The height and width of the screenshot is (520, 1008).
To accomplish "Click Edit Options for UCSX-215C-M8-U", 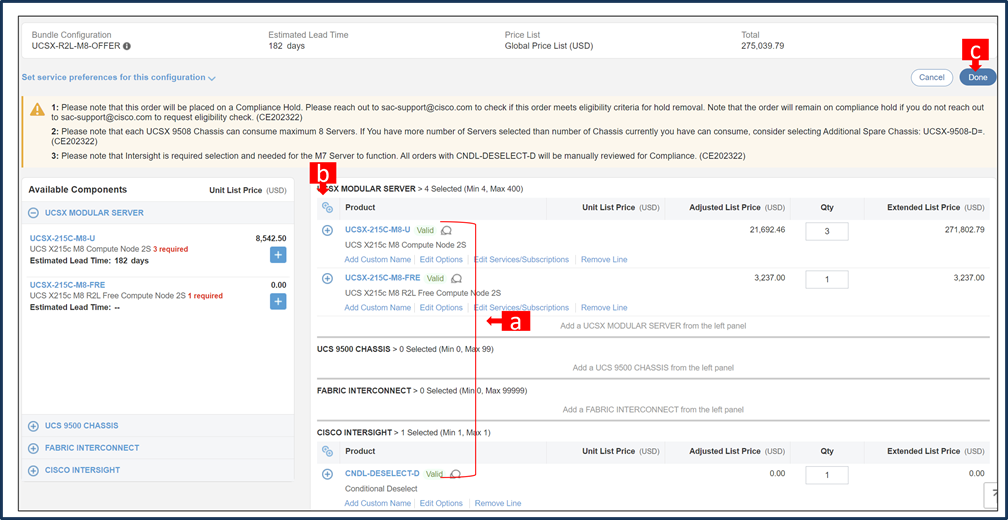I will (441, 260).
